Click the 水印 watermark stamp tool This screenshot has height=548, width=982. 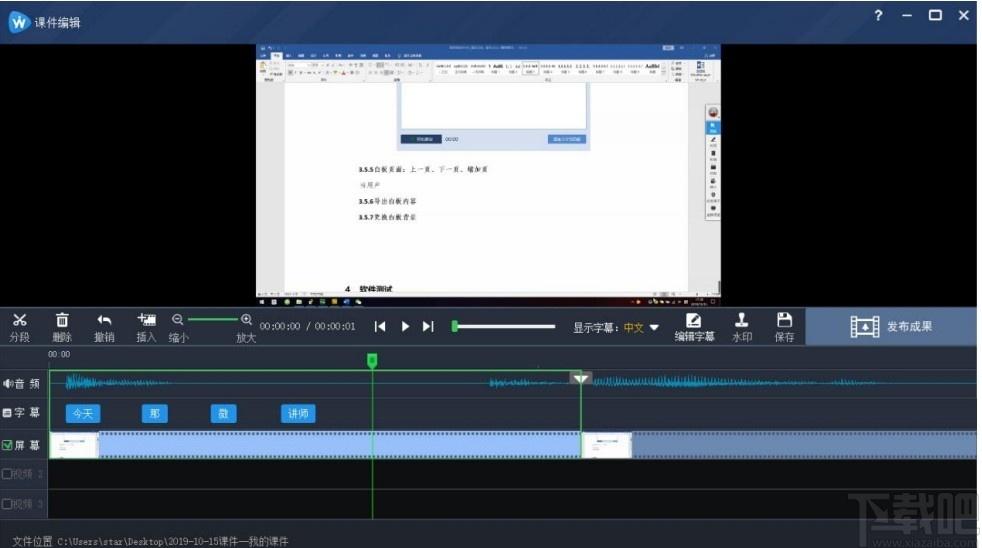click(x=742, y=328)
